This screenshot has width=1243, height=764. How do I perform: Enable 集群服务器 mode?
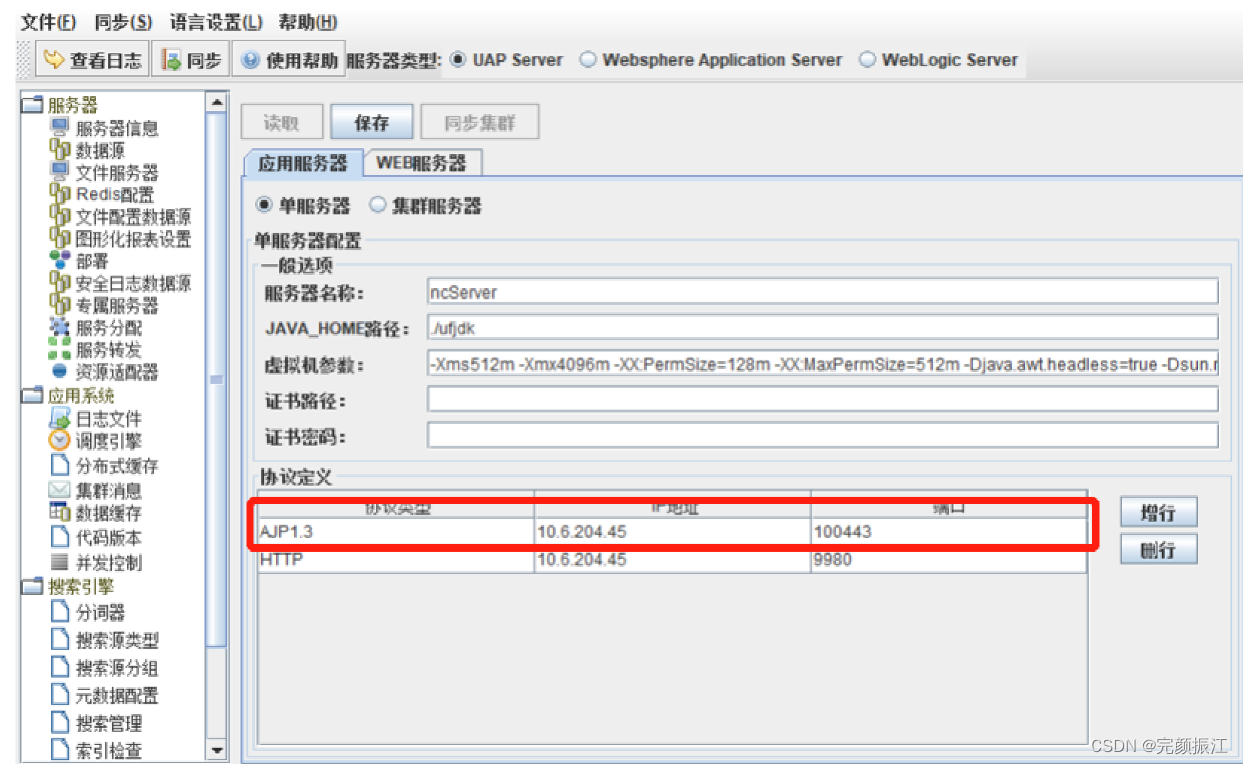coord(379,205)
